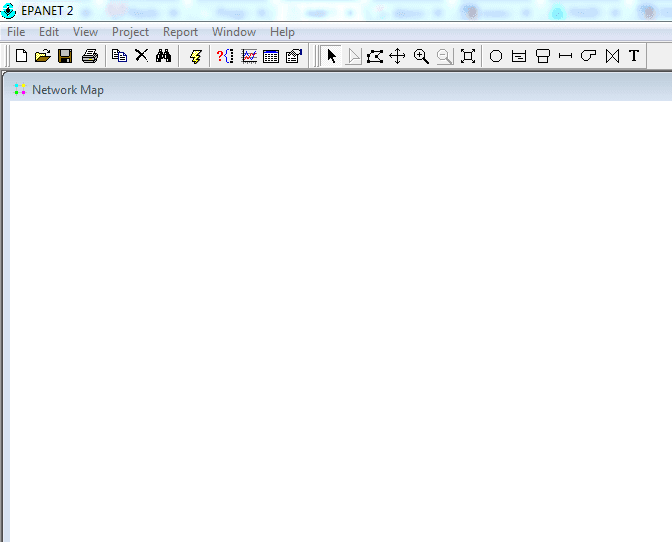
Task: Select the Add Label text tool
Action: (634, 56)
